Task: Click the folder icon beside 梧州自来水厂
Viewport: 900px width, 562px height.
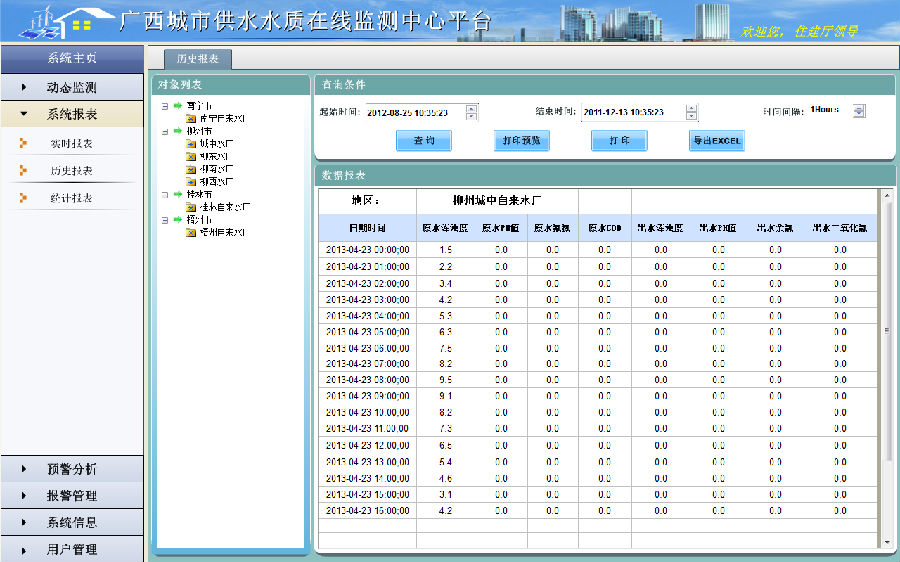Action: (x=190, y=232)
